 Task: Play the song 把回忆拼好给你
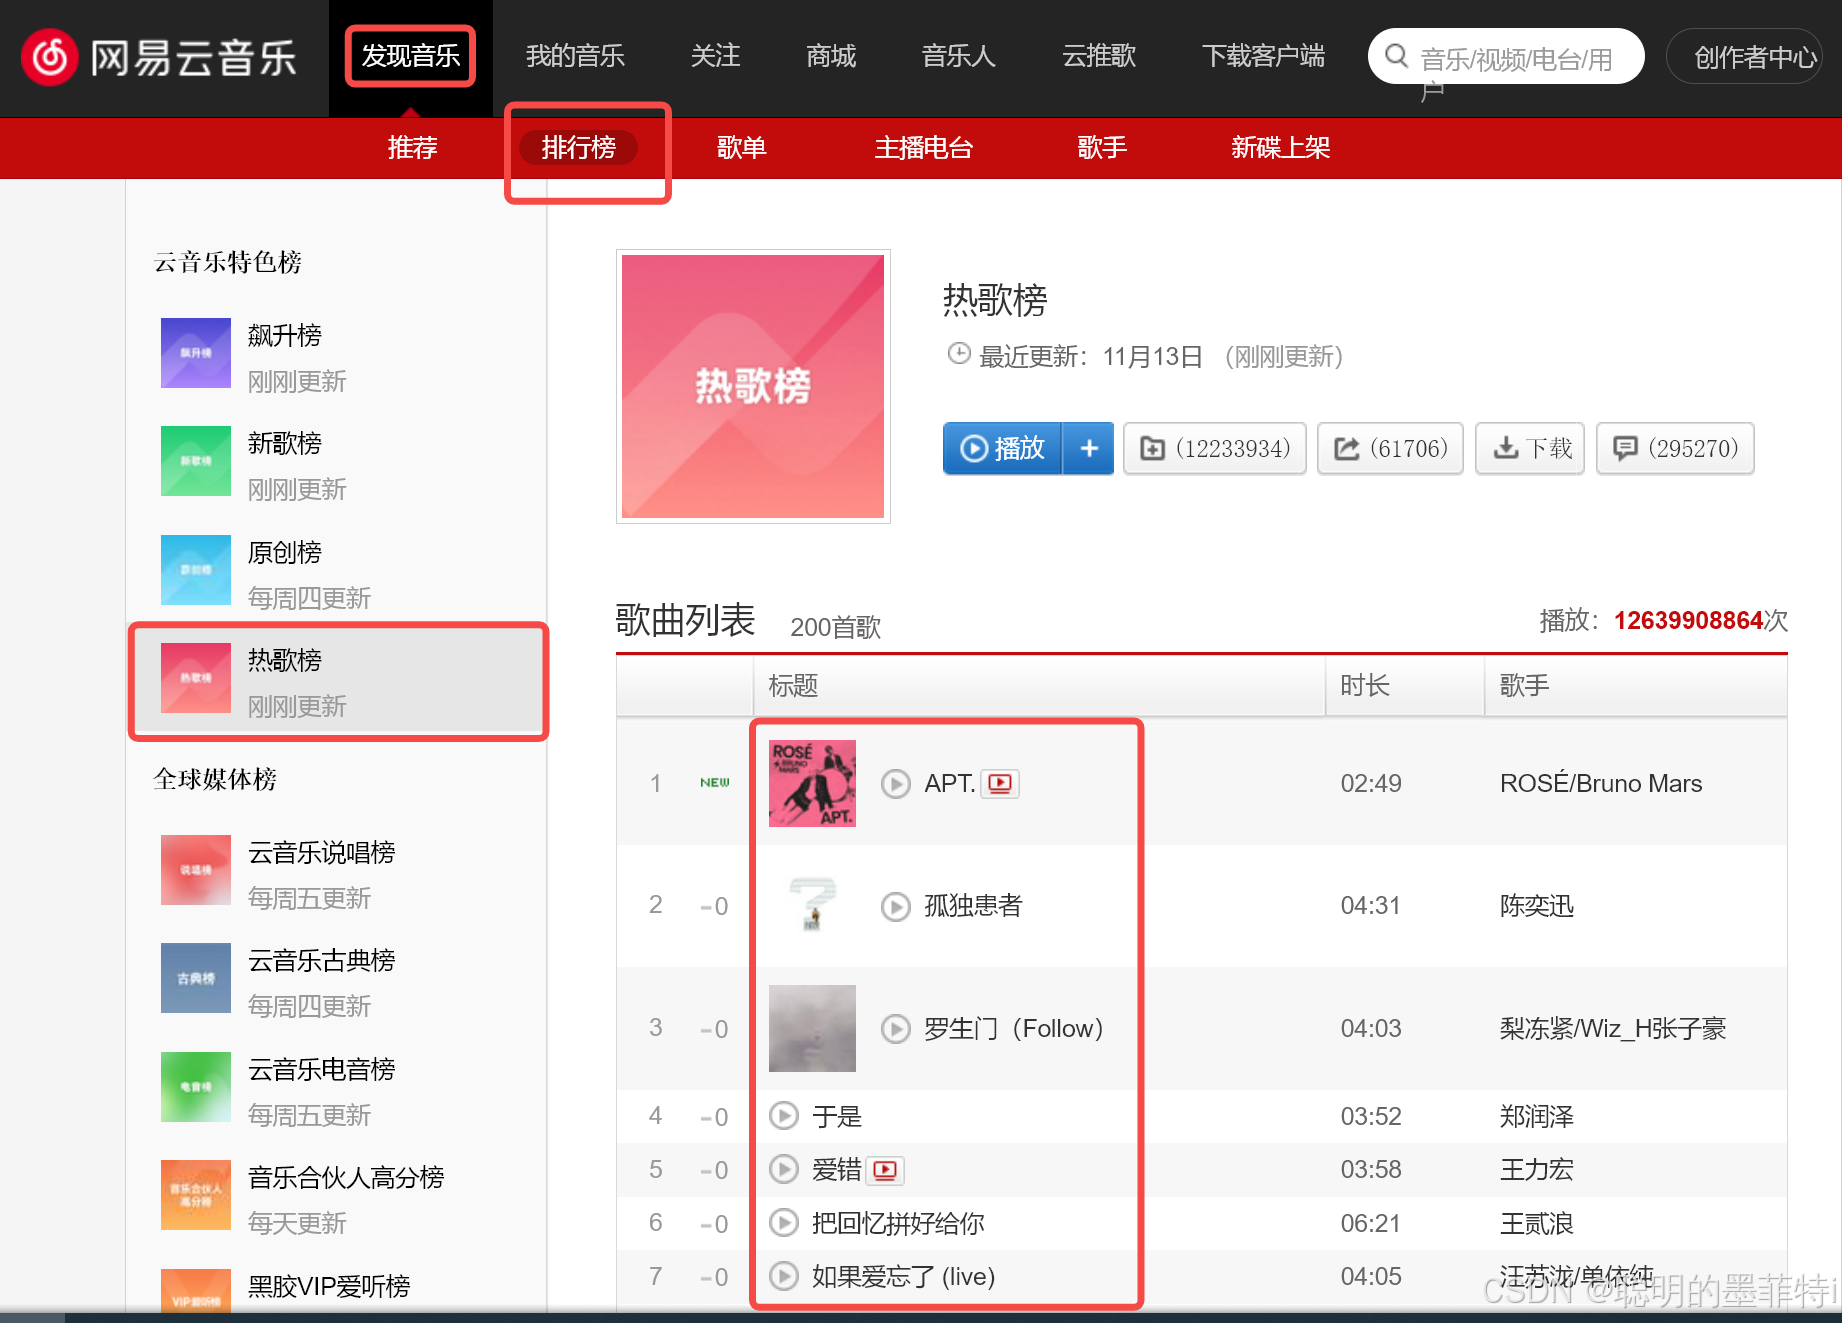pos(784,1222)
